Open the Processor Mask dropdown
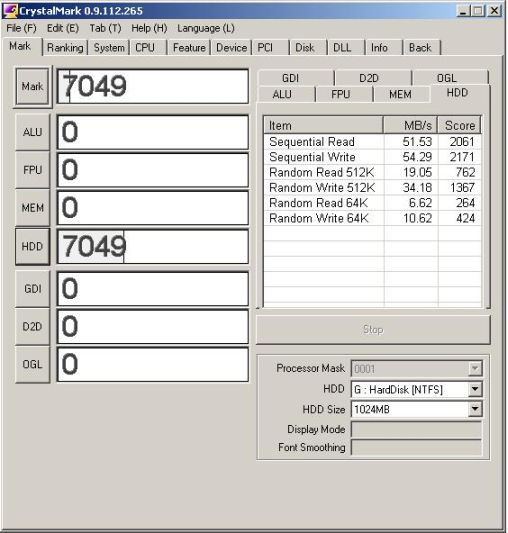Screen dimensions: 508x533 click(x=475, y=368)
